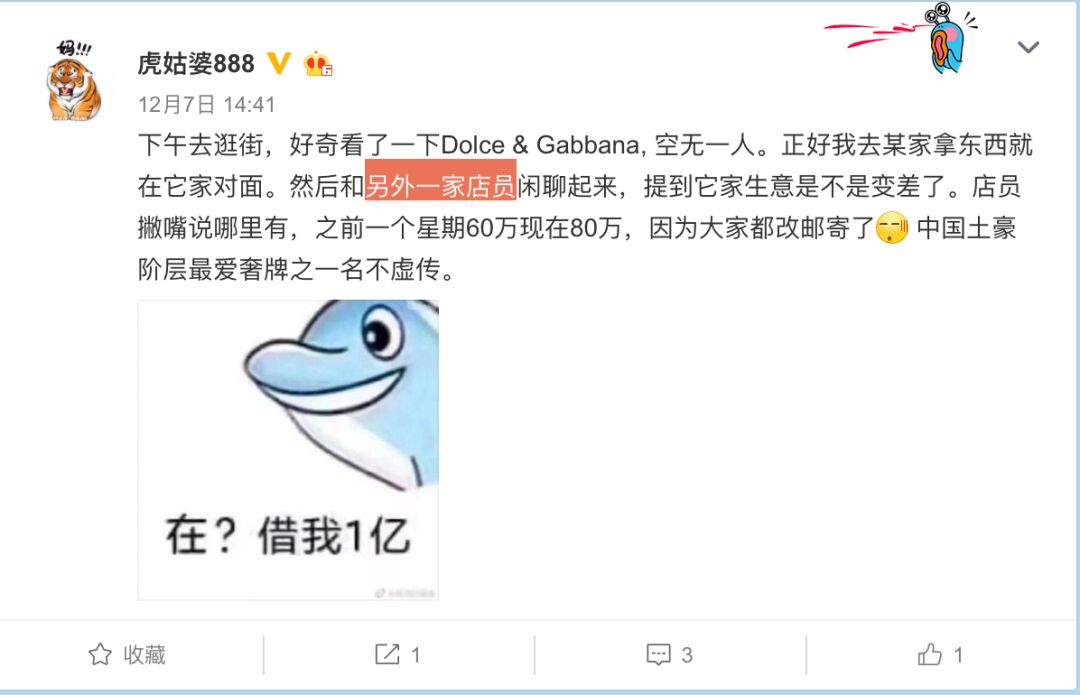Click the sweating emoji in post text
Image resolution: width=1080 pixels, height=695 pixels.
click(892, 227)
